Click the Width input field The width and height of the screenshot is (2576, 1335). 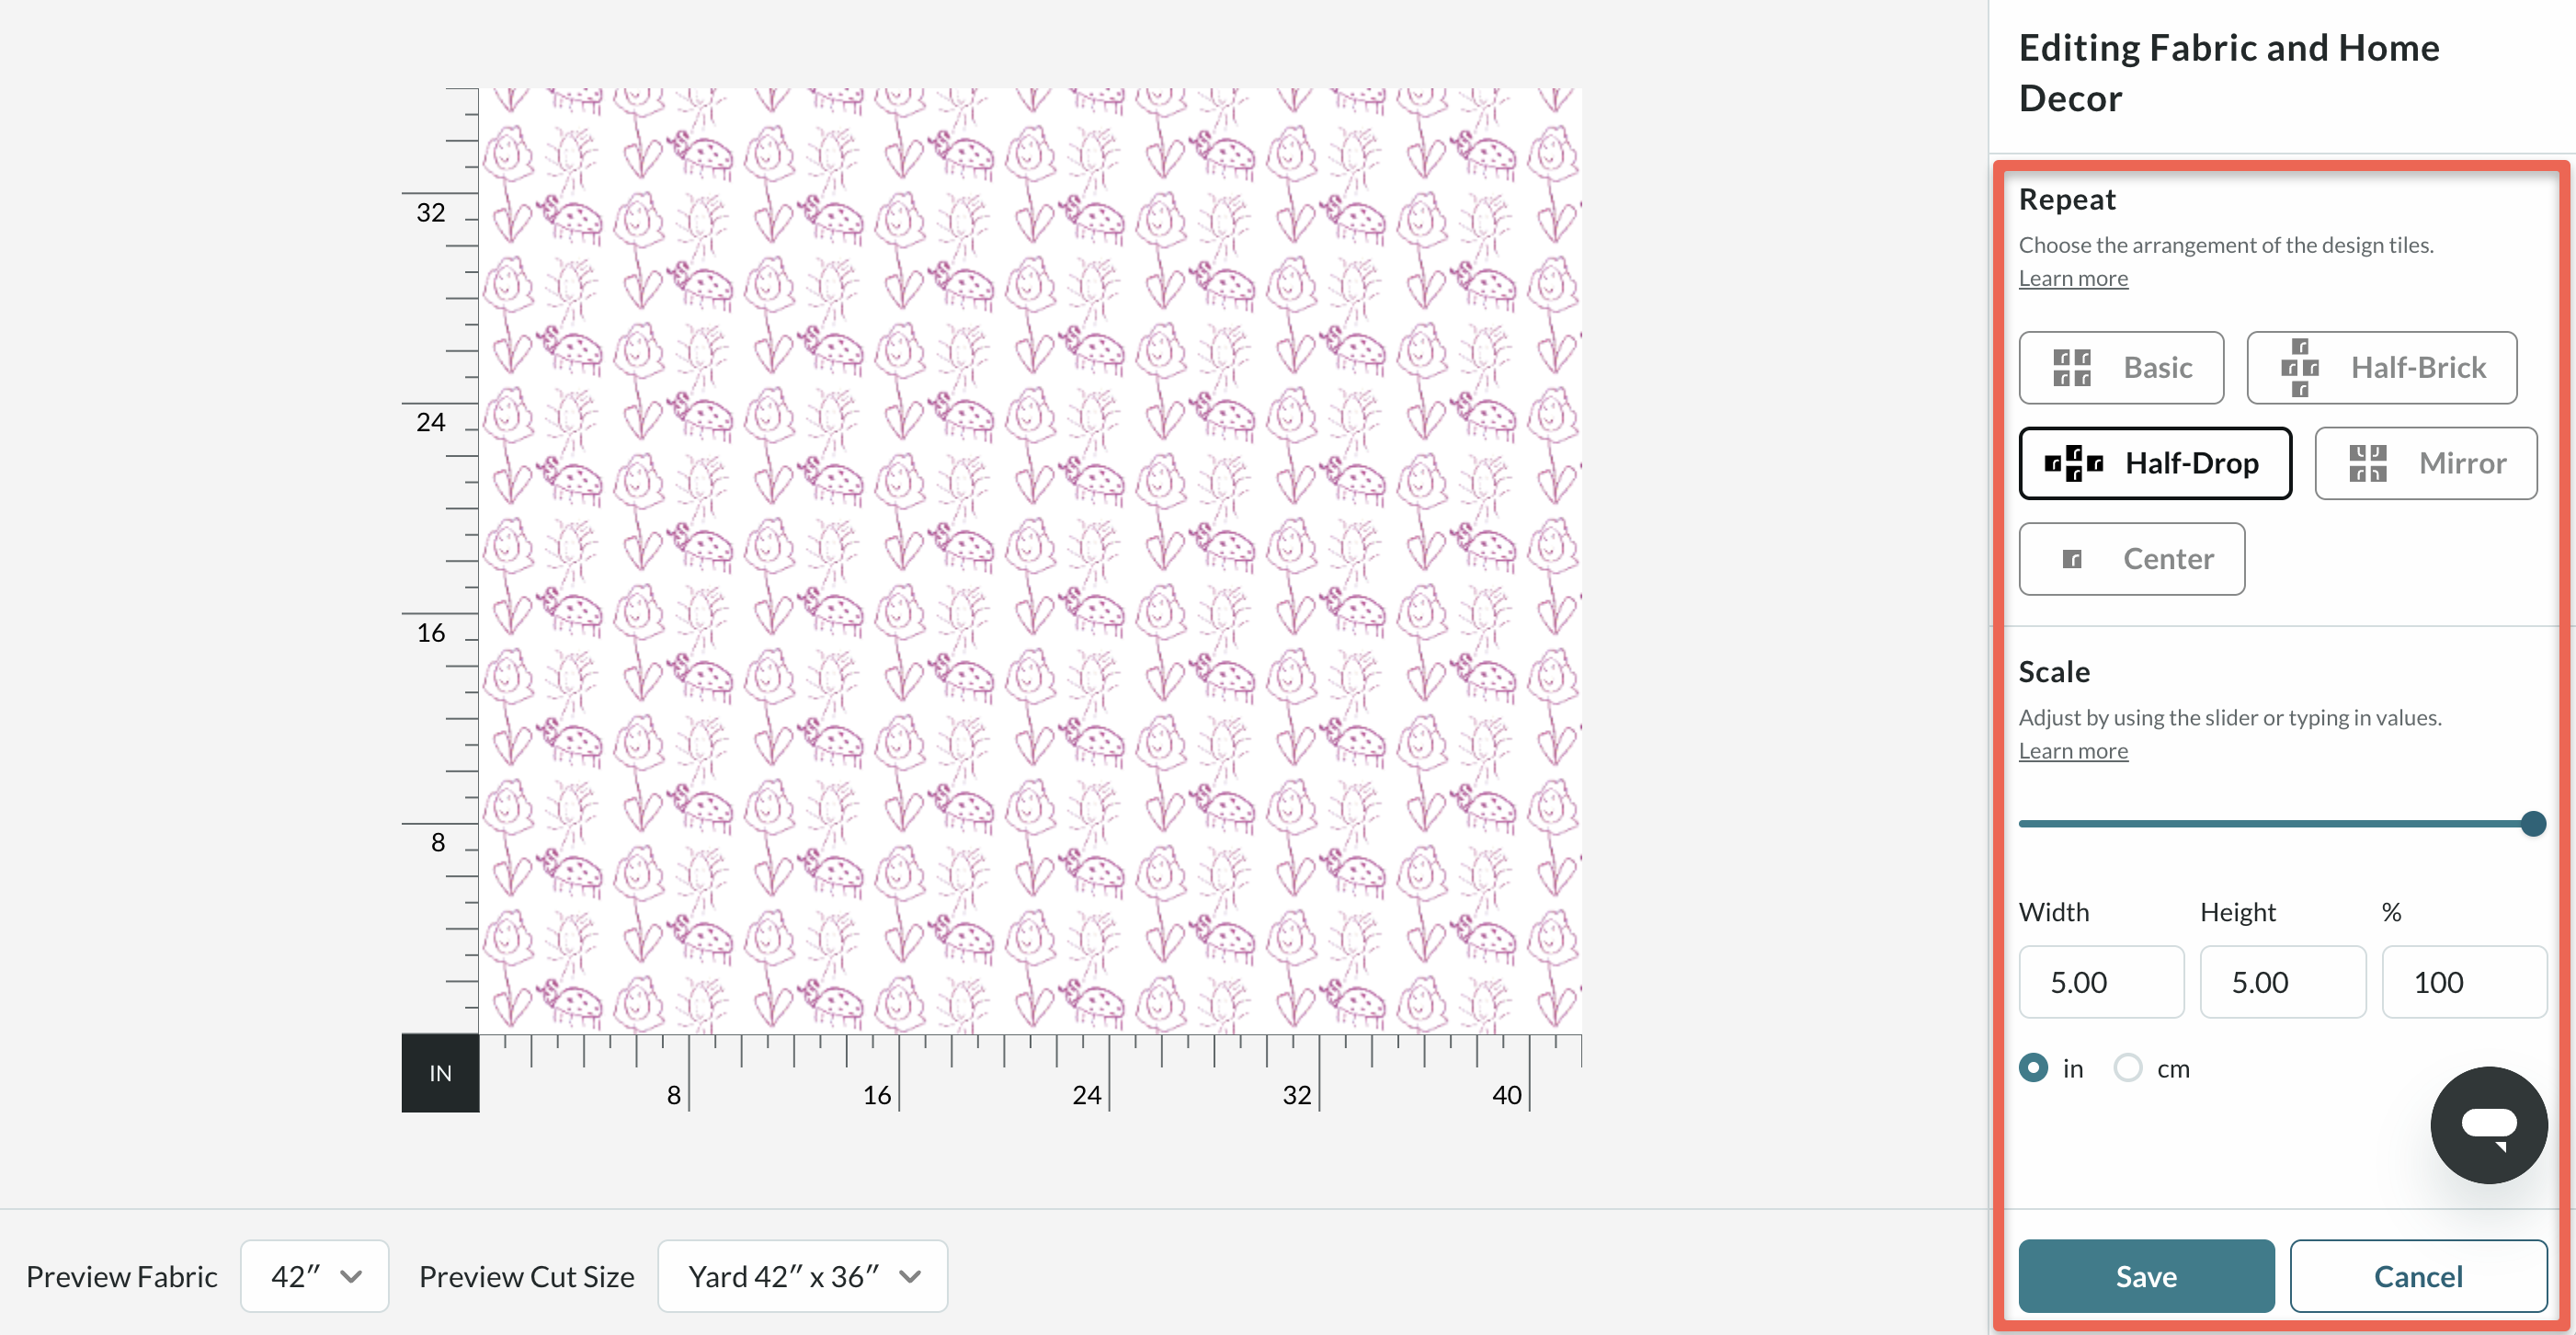coord(2101,982)
